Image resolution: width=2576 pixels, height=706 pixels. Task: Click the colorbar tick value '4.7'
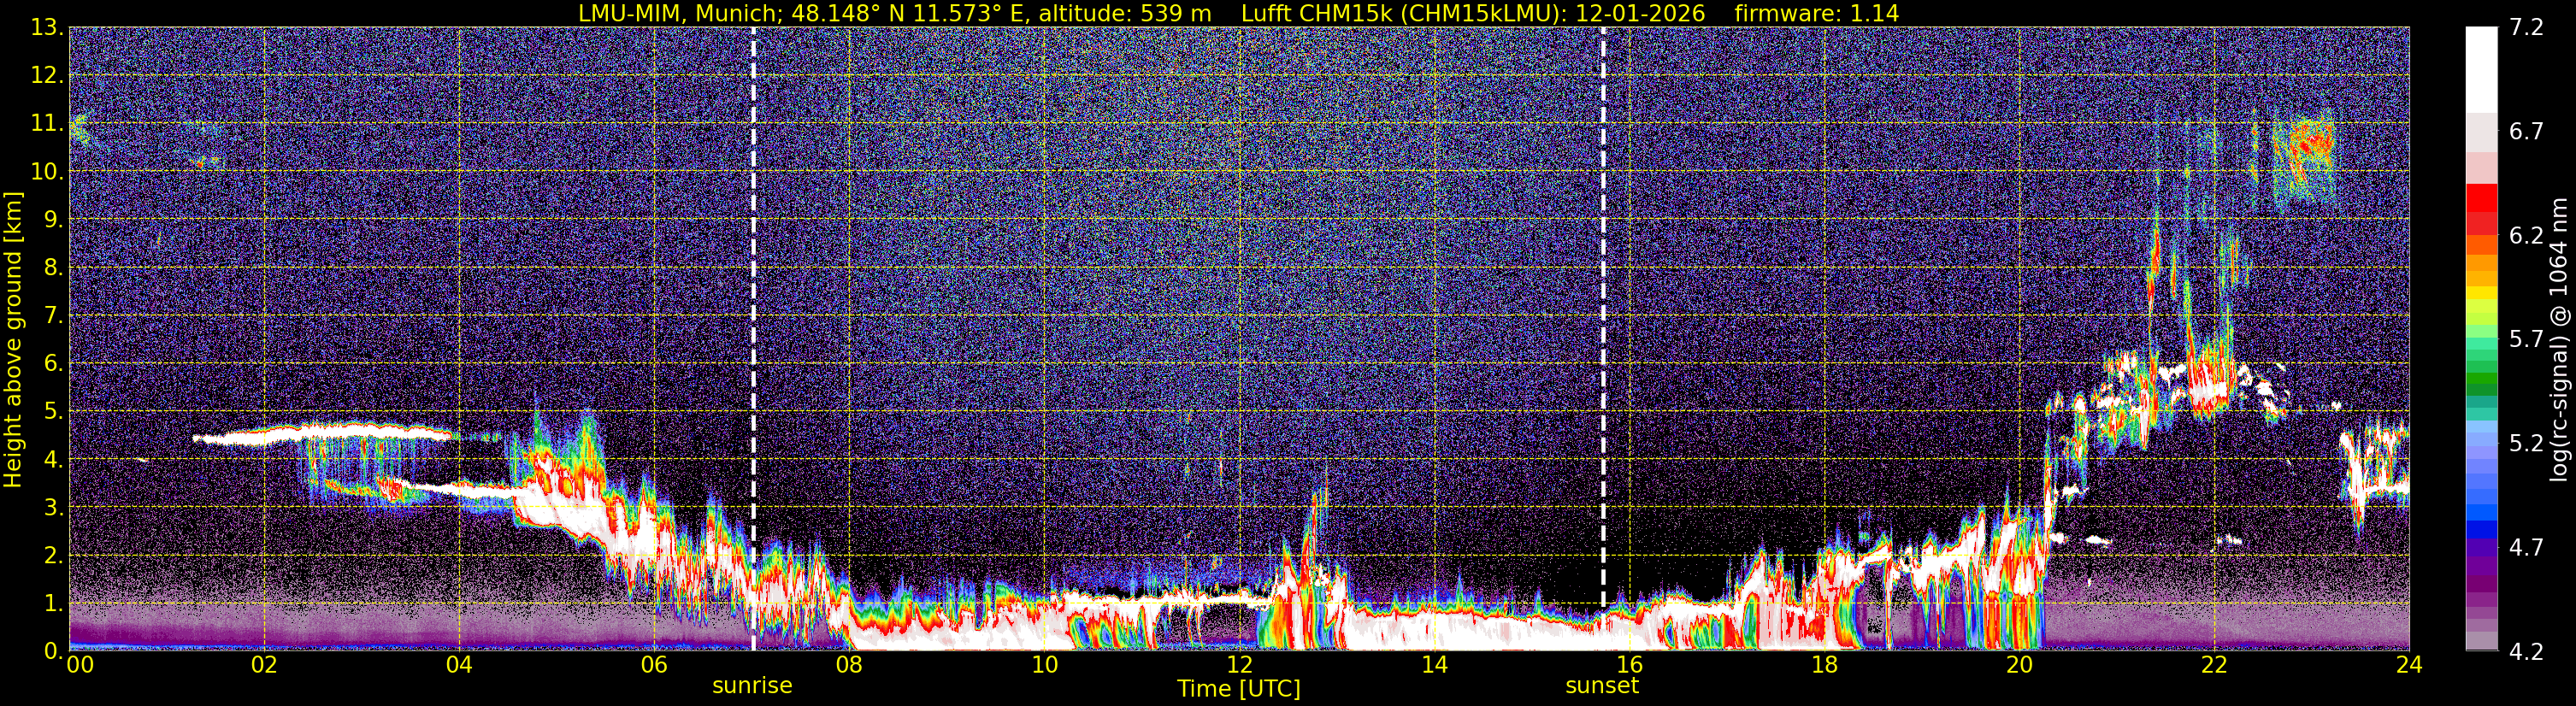pos(2526,548)
